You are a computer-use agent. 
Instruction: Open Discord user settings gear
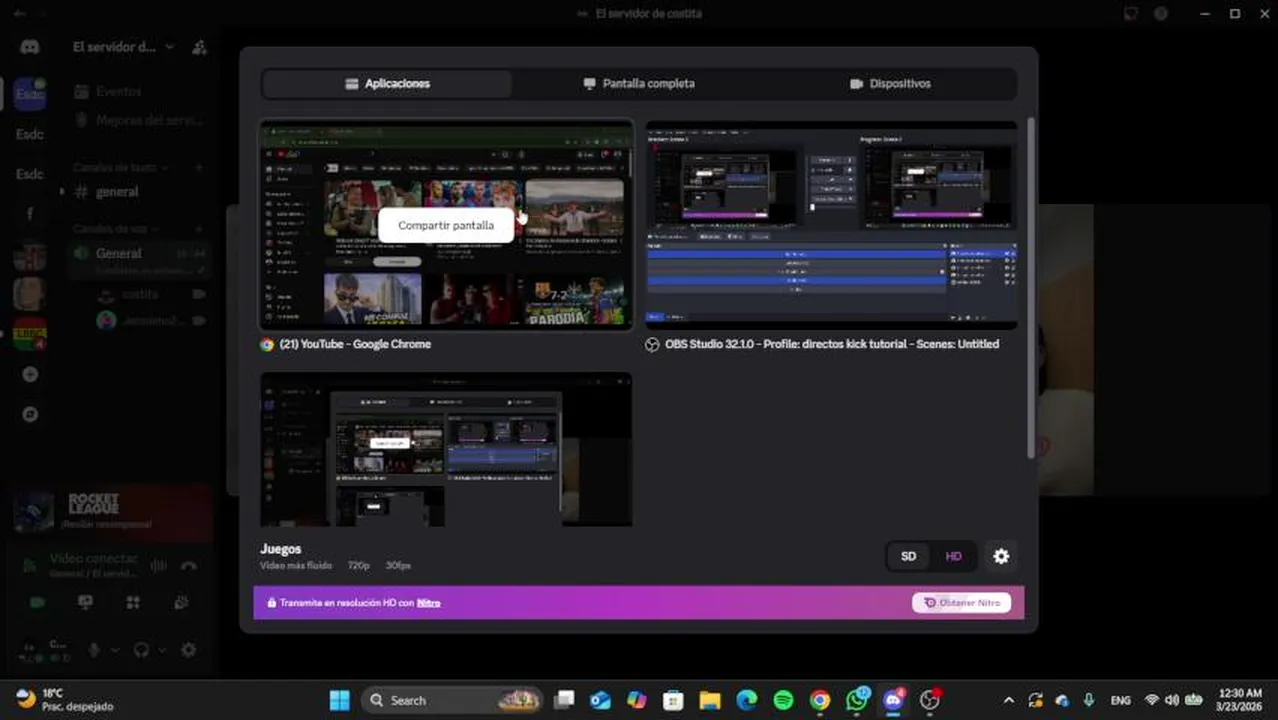click(x=188, y=650)
